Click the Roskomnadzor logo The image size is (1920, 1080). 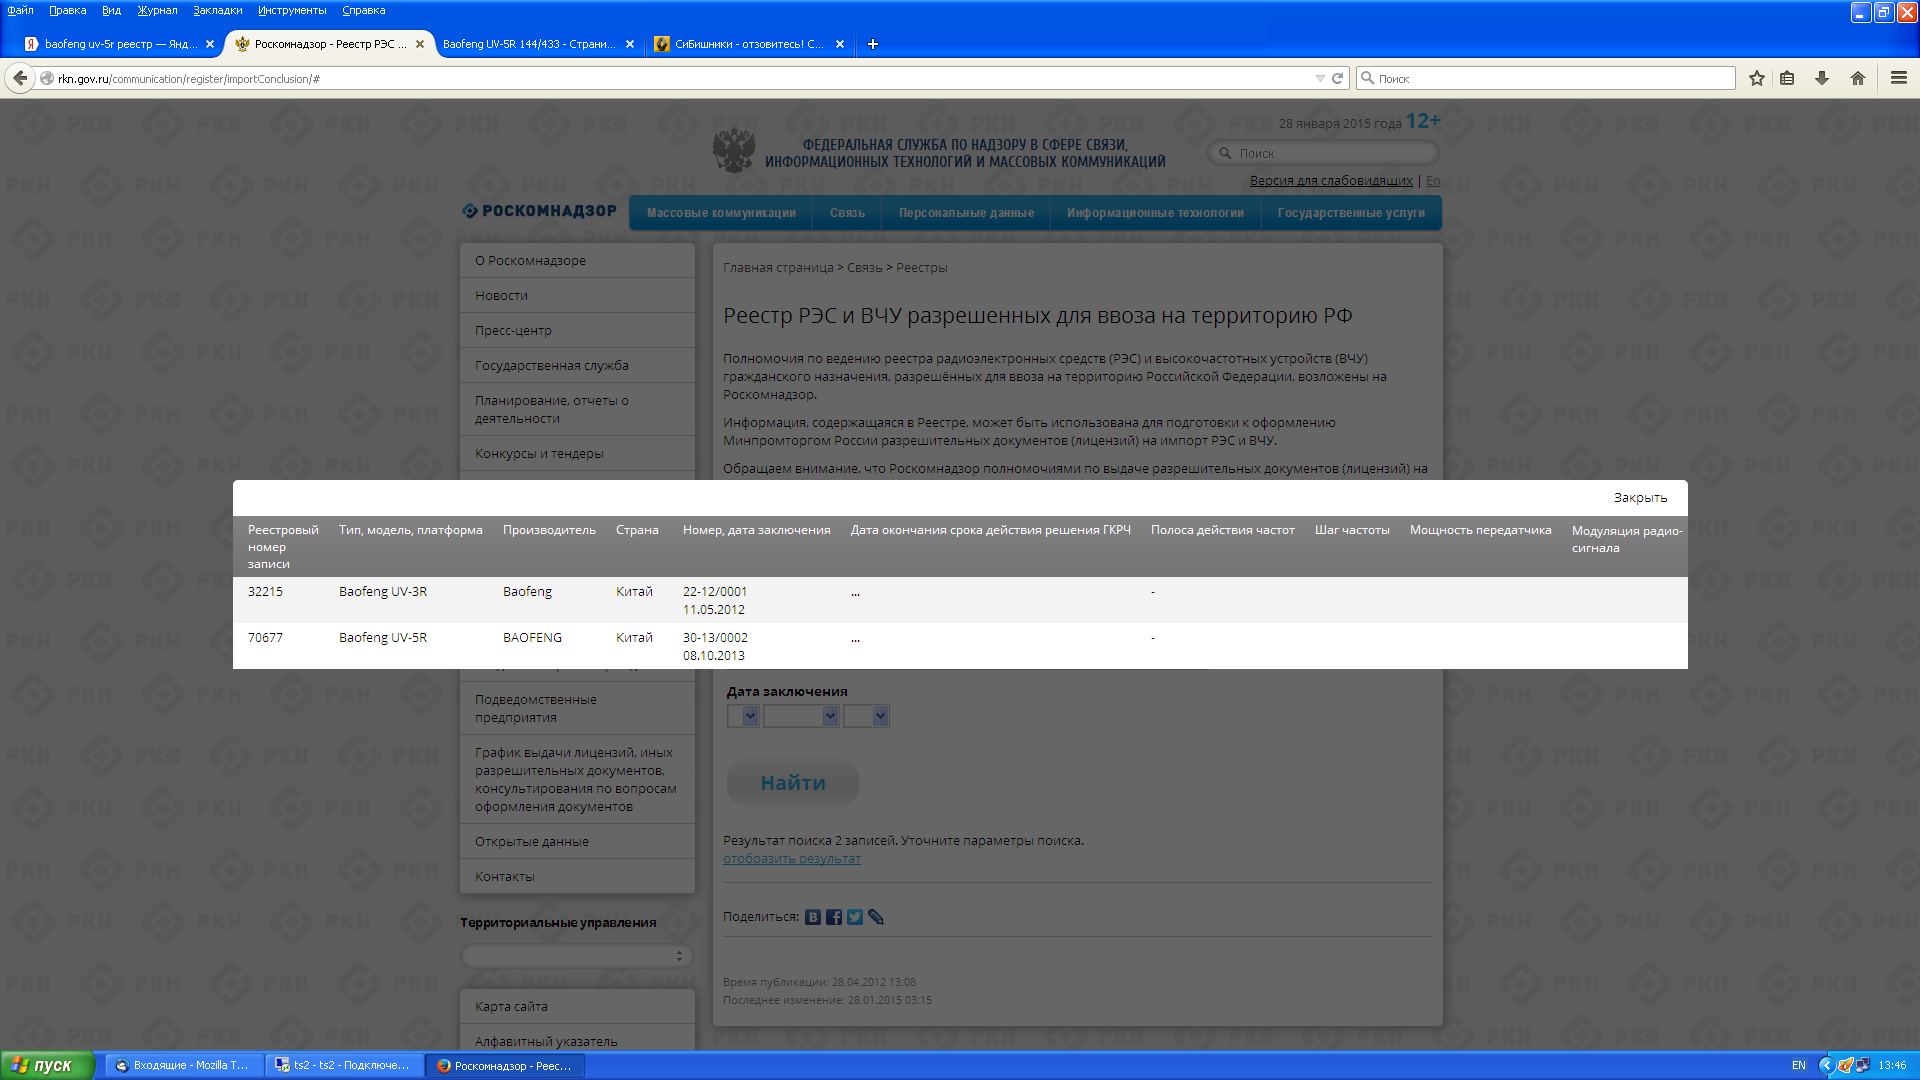pos(540,211)
